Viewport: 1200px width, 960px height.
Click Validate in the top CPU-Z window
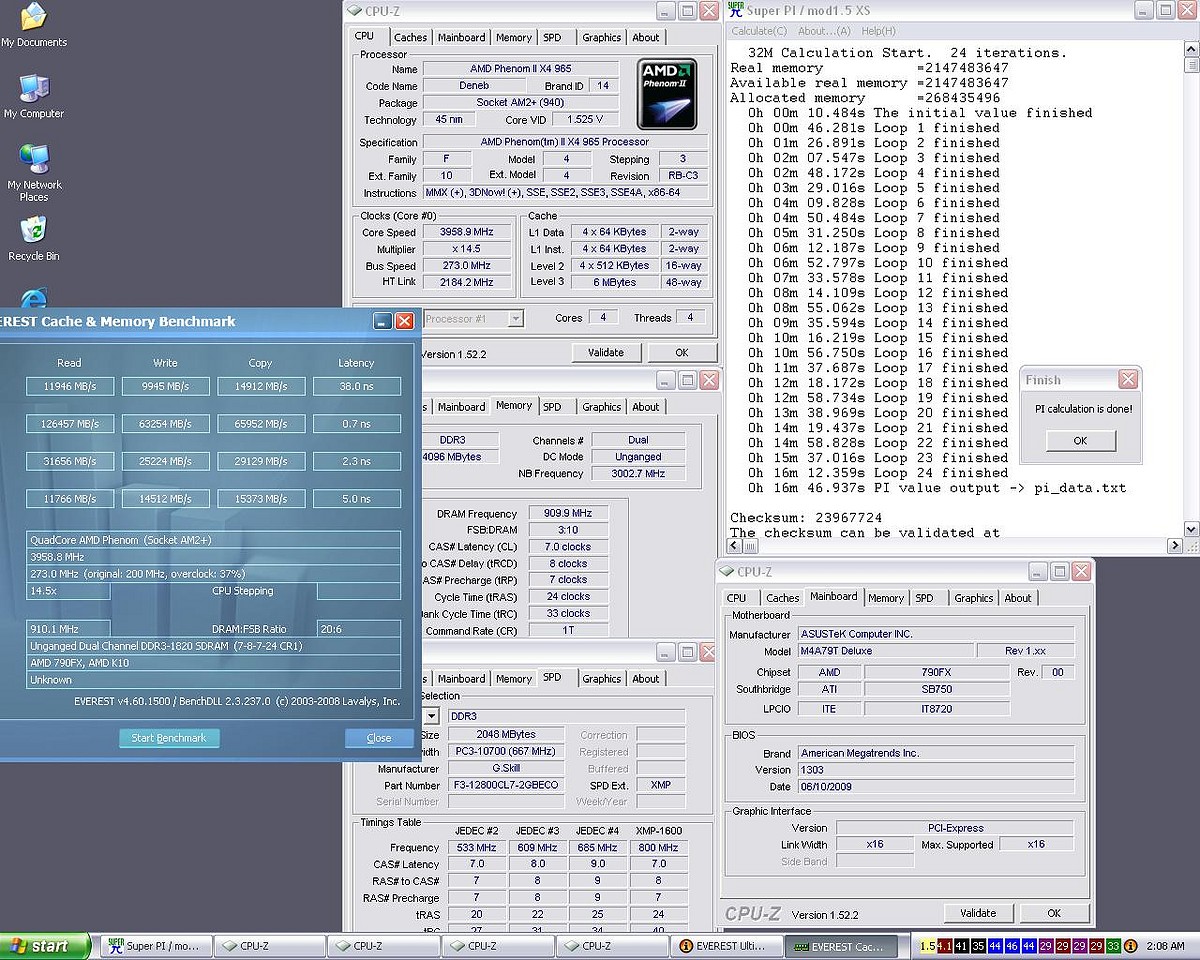pyautogui.click(x=605, y=353)
